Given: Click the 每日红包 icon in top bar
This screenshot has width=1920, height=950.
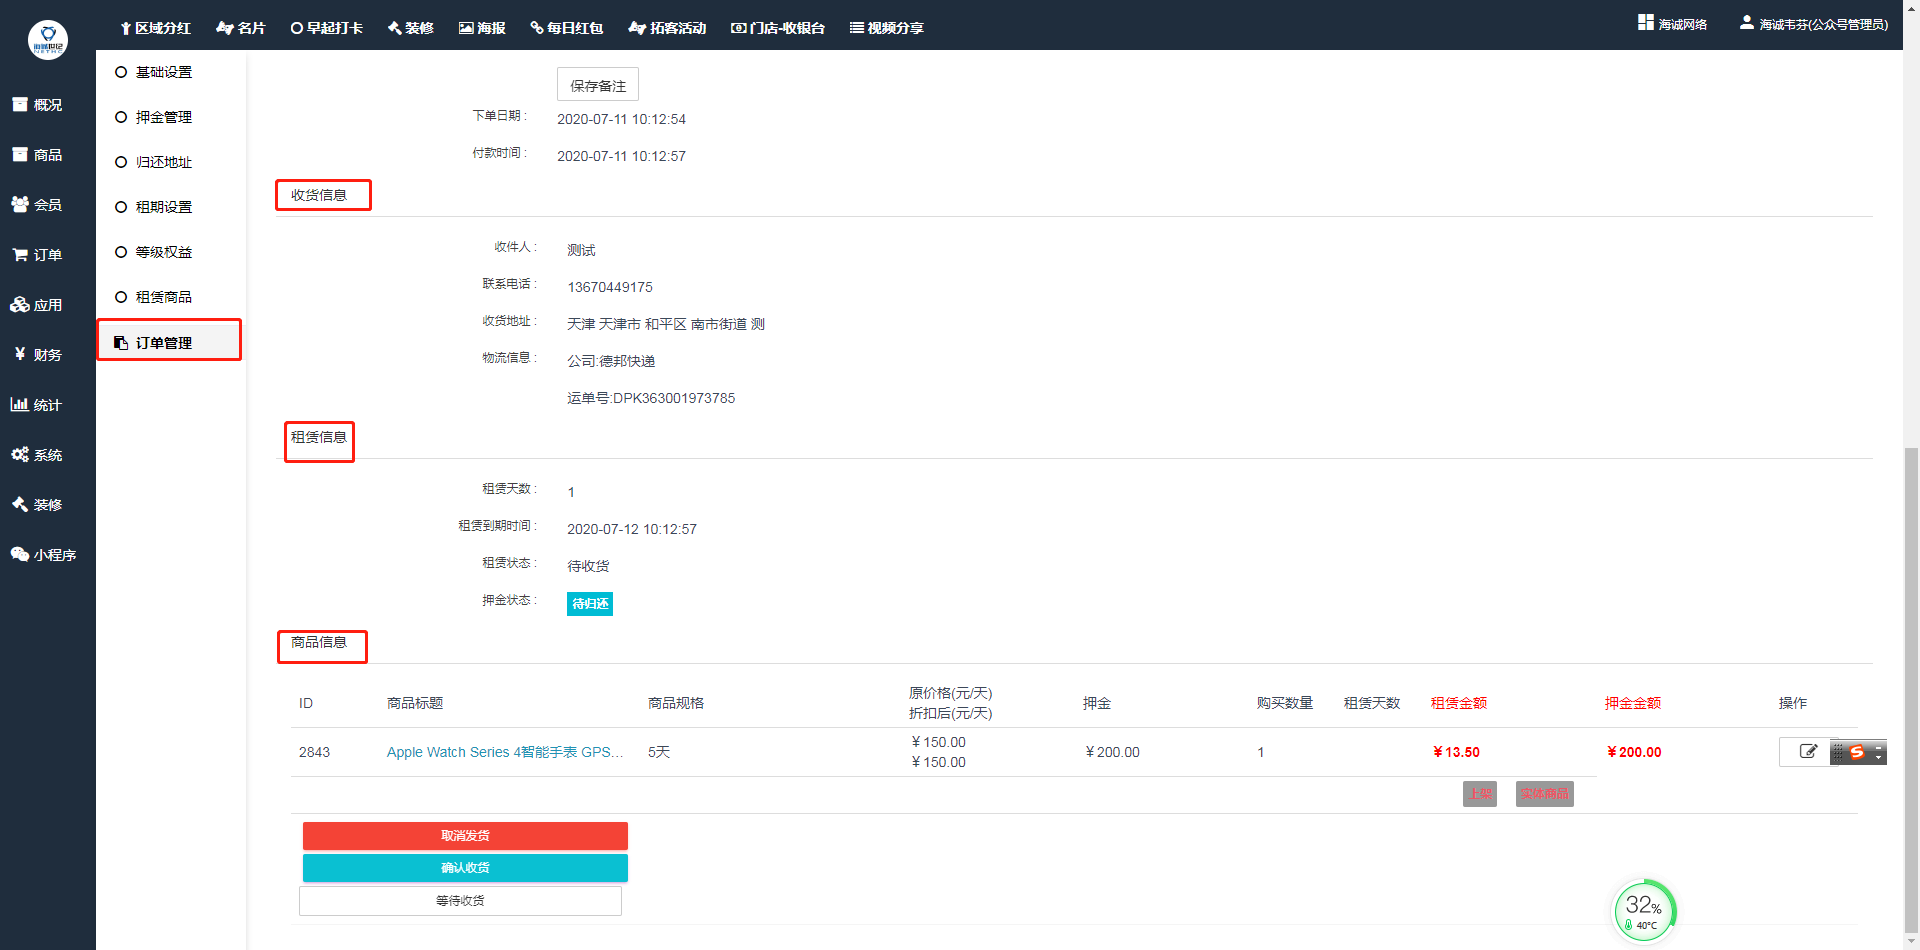Looking at the screenshot, I should click(537, 28).
